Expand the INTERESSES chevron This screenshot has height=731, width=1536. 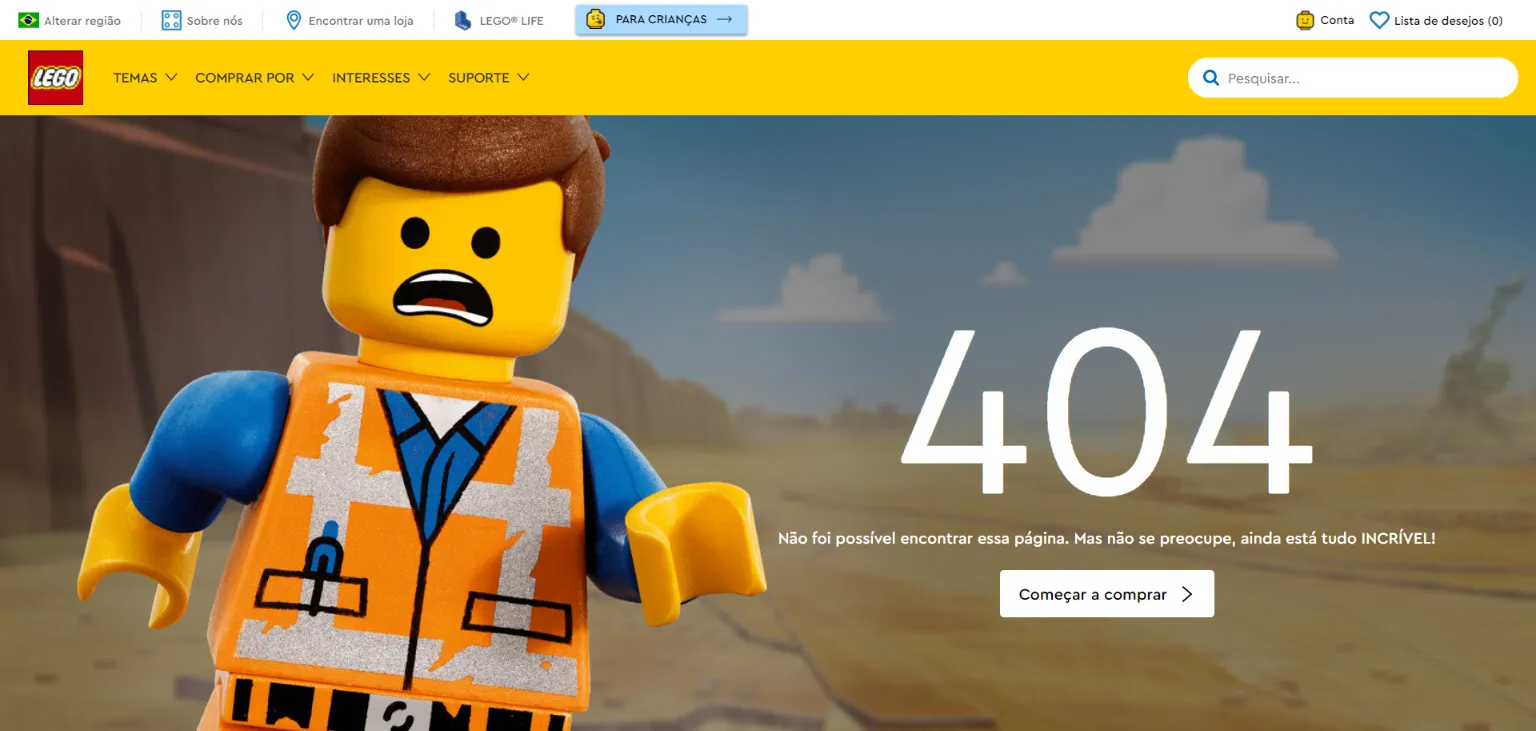click(424, 77)
